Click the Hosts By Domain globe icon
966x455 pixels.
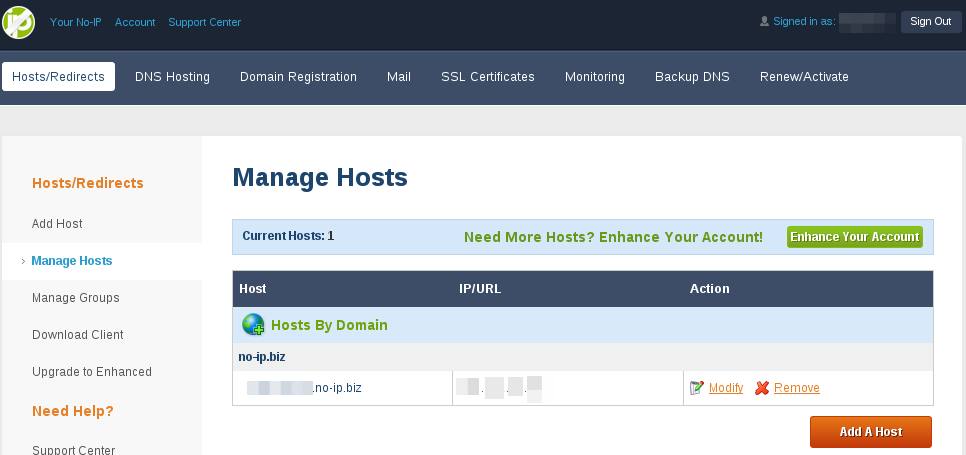click(253, 324)
